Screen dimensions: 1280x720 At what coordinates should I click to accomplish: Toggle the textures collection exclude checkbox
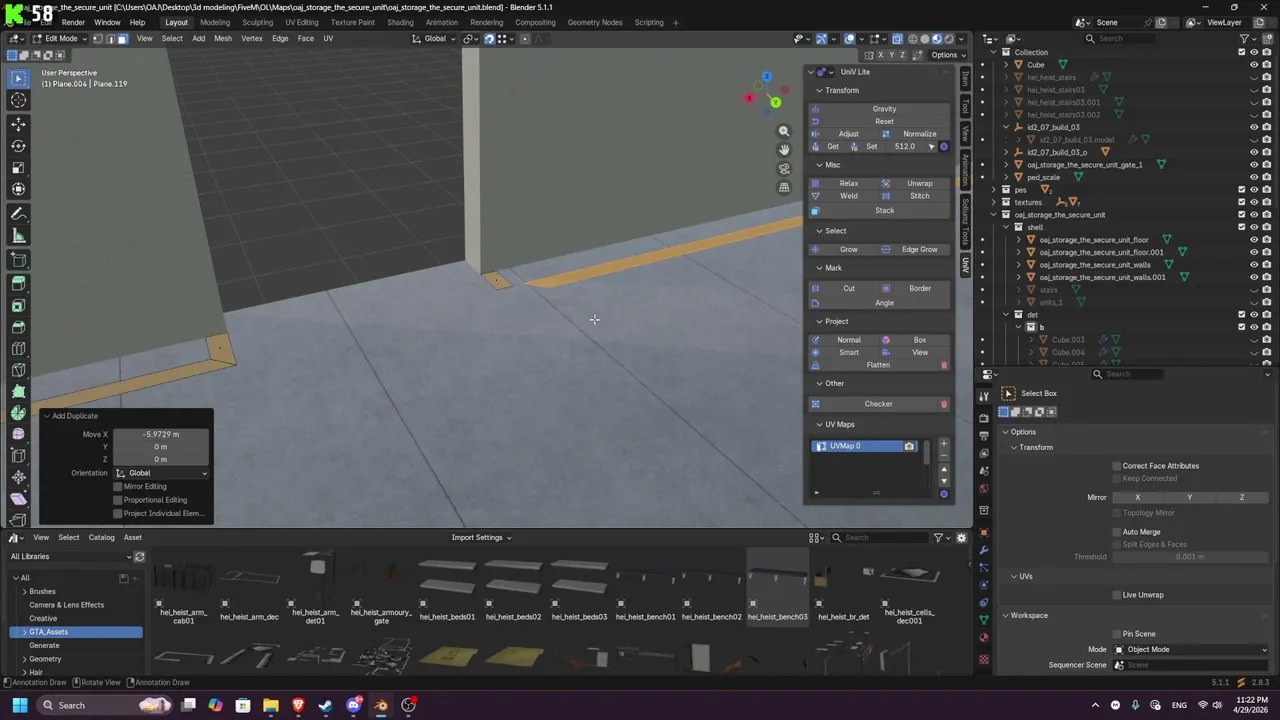[x=1242, y=202]
